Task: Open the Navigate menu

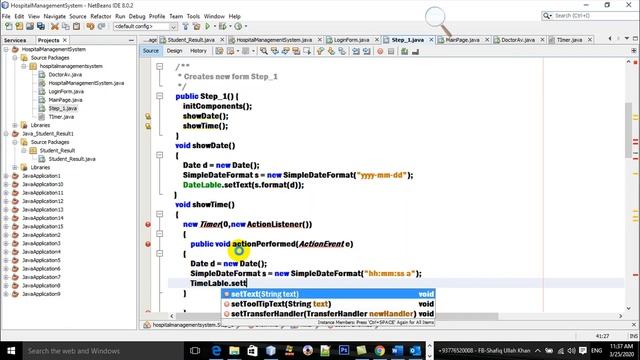Action: coord(55,16)
